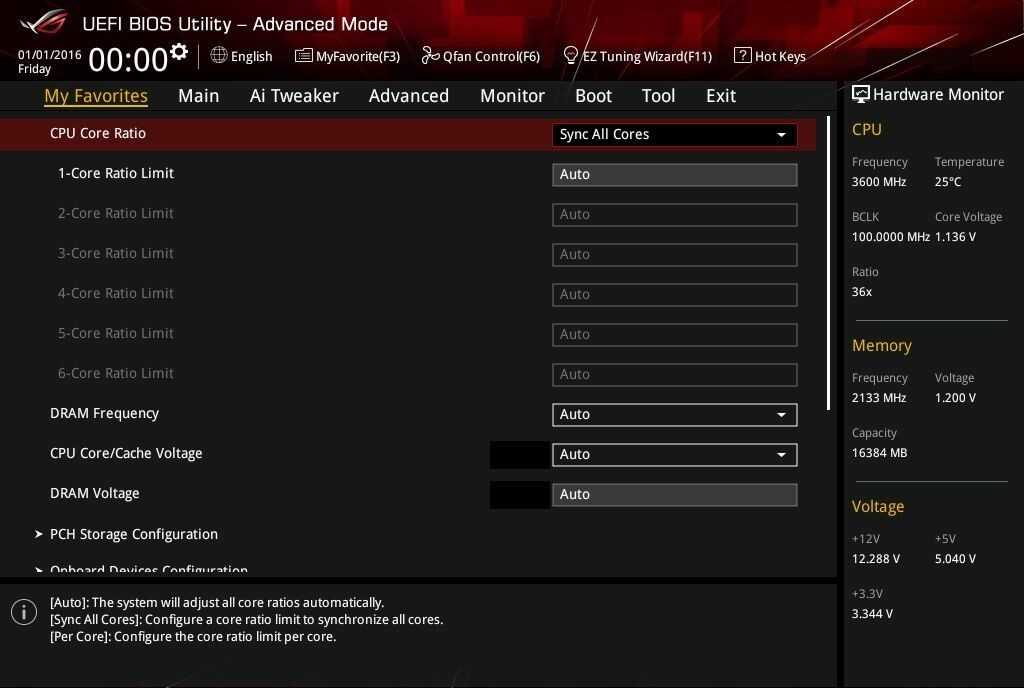Click the DRAM Voltage value field
This screenshot has height=688, width=1024.
pos(674,494)
